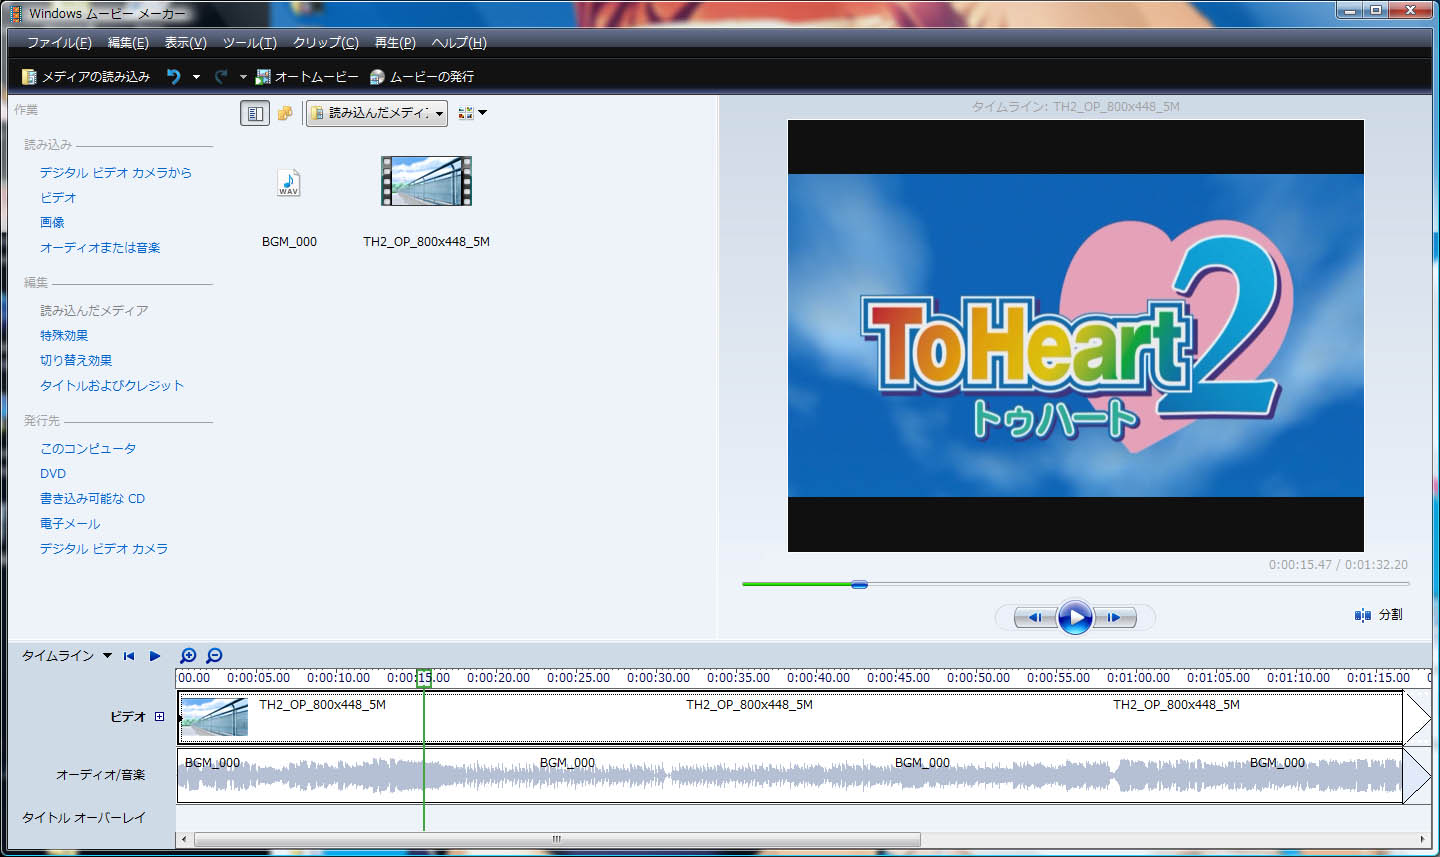Open the ヘルプ(H) menu
Image resolution: width=1440 pixels, height=857 pixels.
click(x=459, y=42)
